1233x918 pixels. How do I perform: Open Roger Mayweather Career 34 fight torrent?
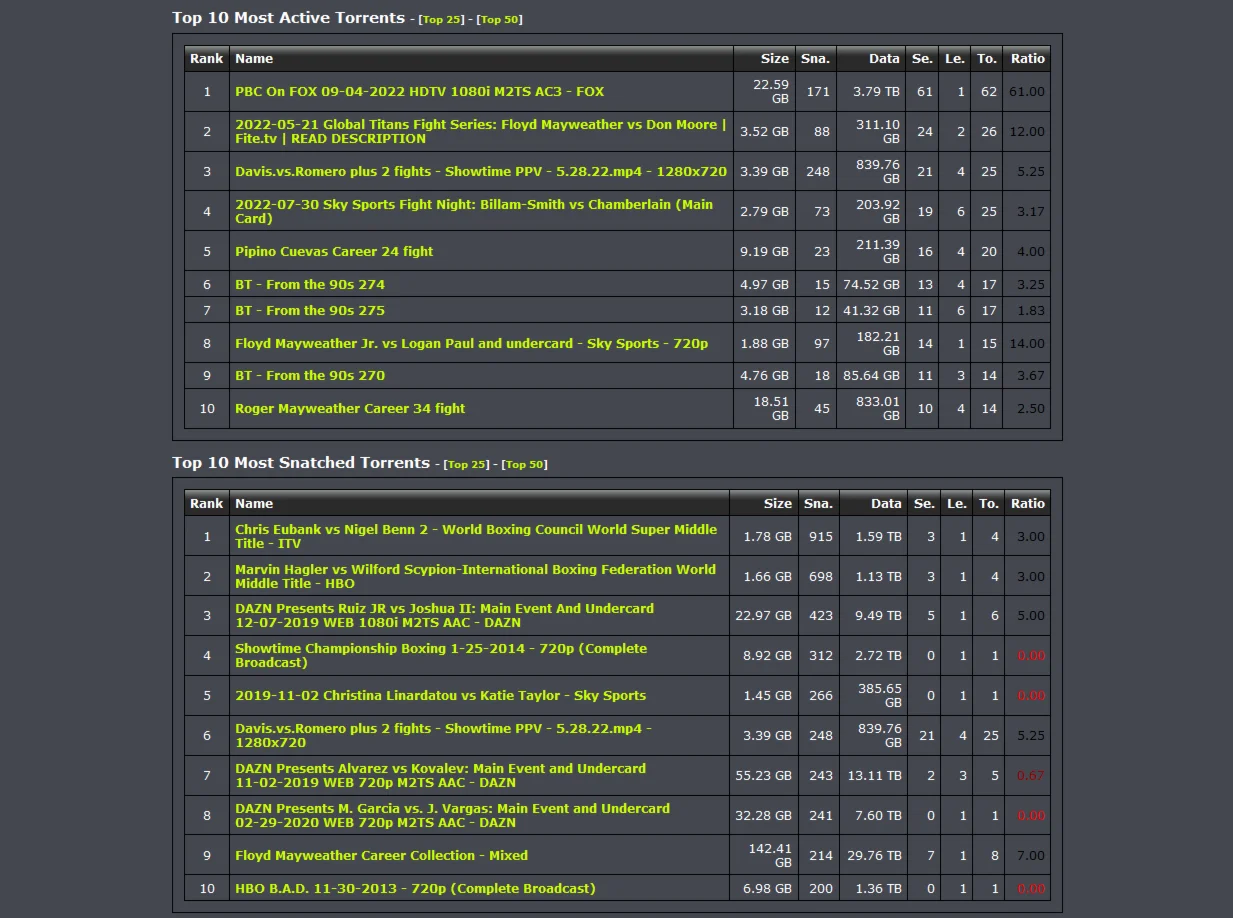pos(350,408)
